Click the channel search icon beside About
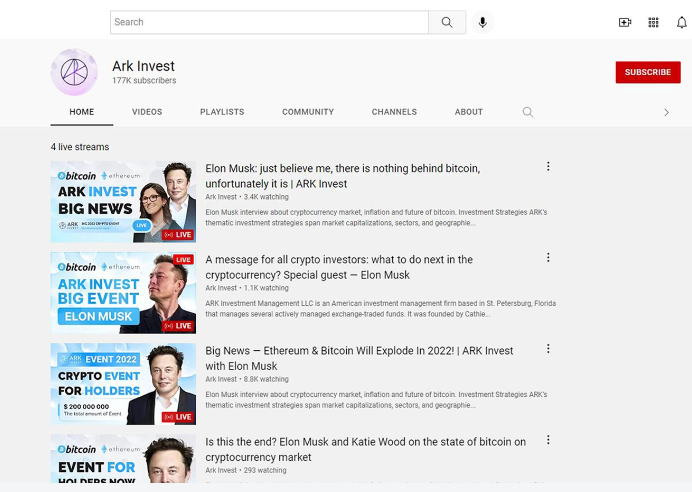The image size is (692, 492). click(528, 112)
